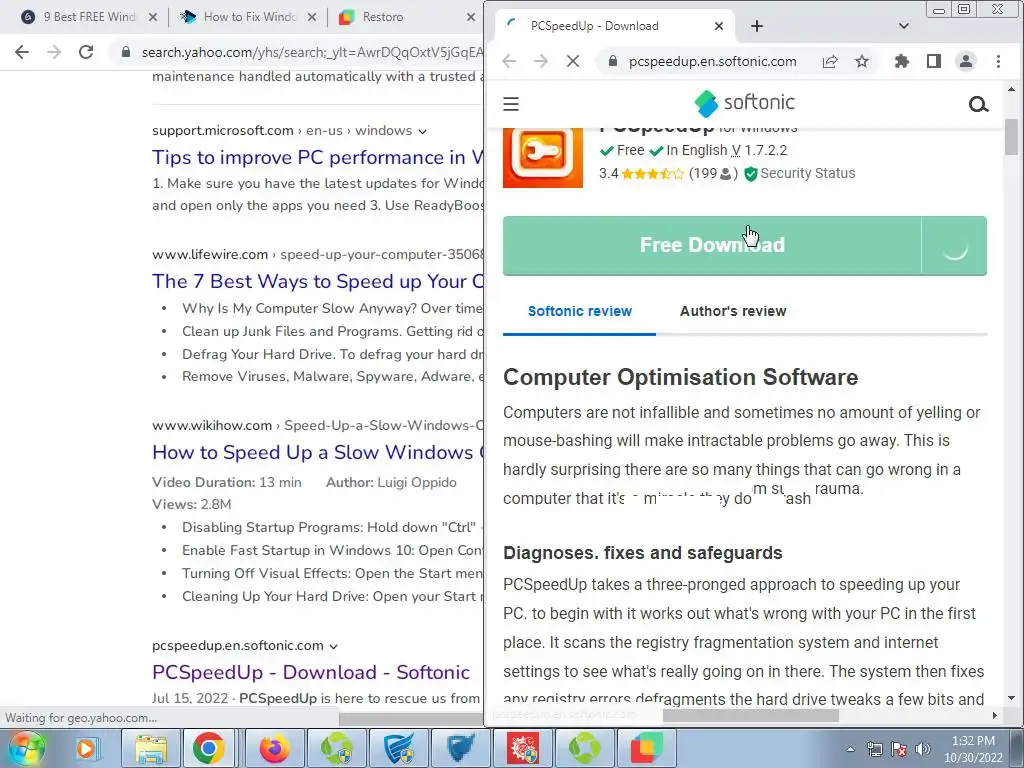Expand support.microsoft.com result dropdown arrow

coord(423,131)
